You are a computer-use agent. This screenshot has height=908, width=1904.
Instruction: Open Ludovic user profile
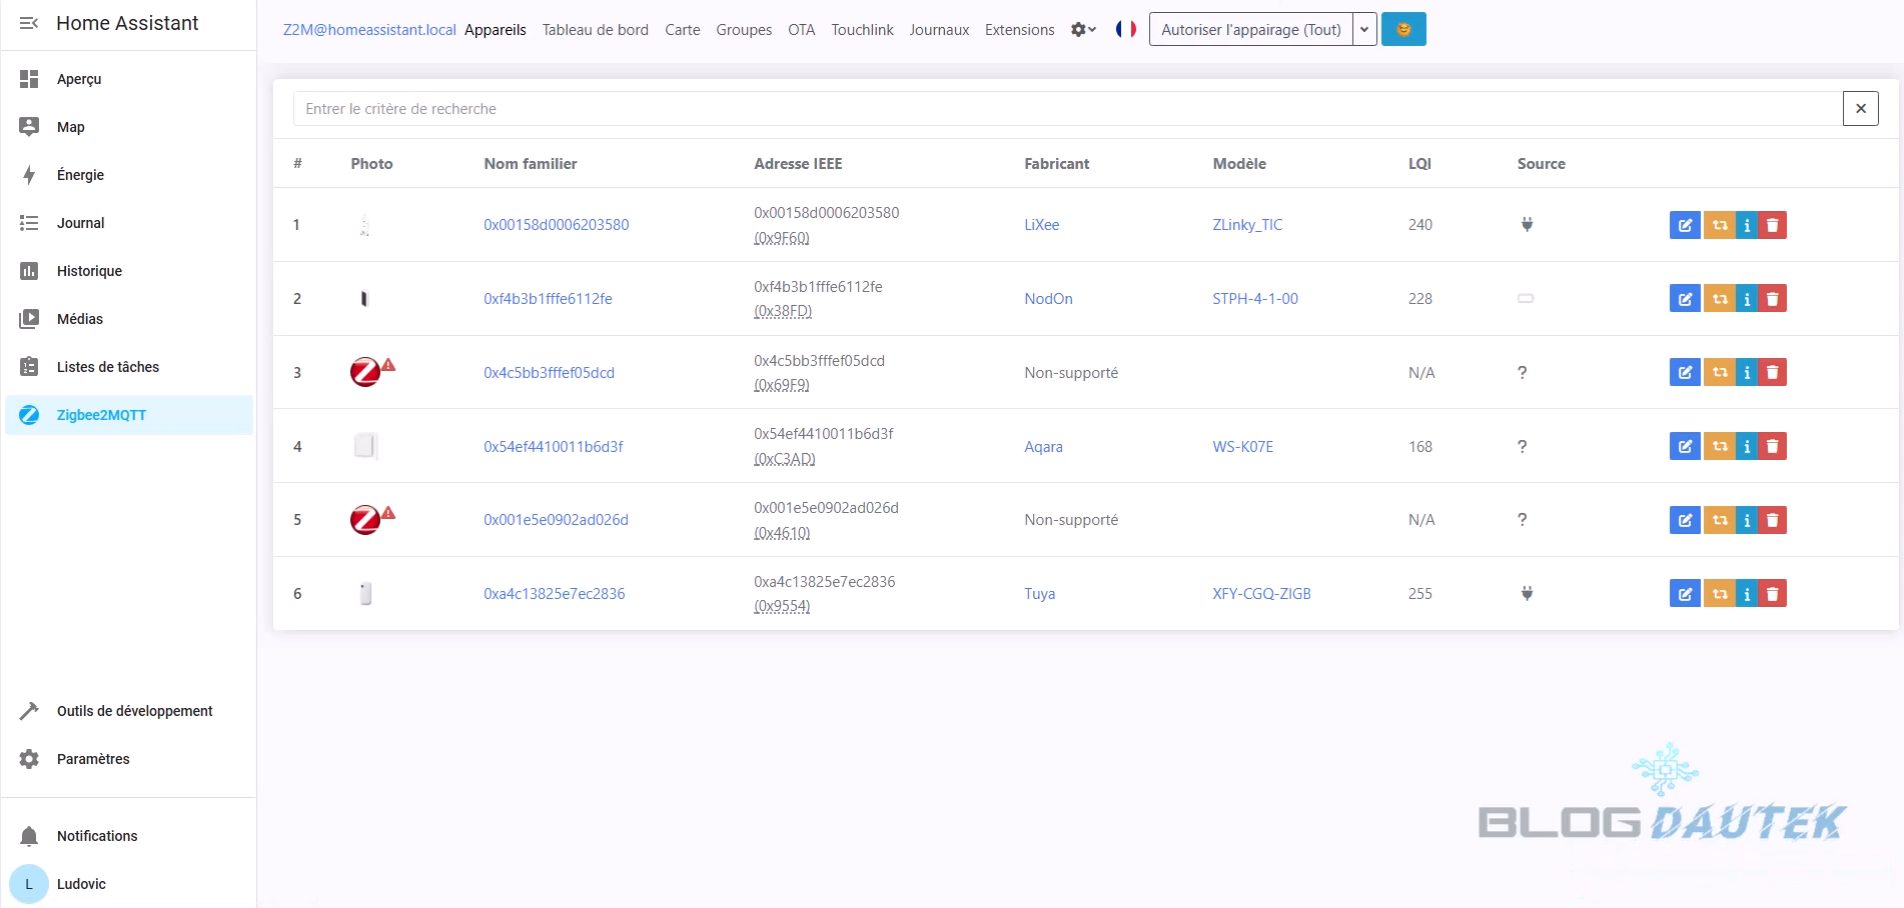[x=128, y=884]
